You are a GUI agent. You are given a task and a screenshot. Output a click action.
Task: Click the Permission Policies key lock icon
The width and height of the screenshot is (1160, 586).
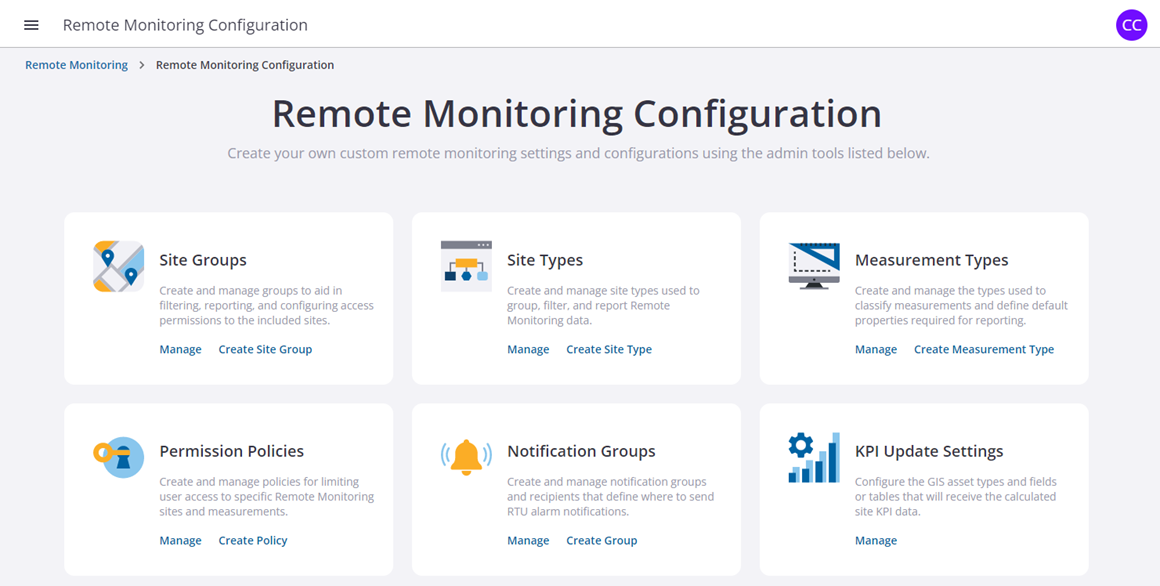[x=118, y=457]
